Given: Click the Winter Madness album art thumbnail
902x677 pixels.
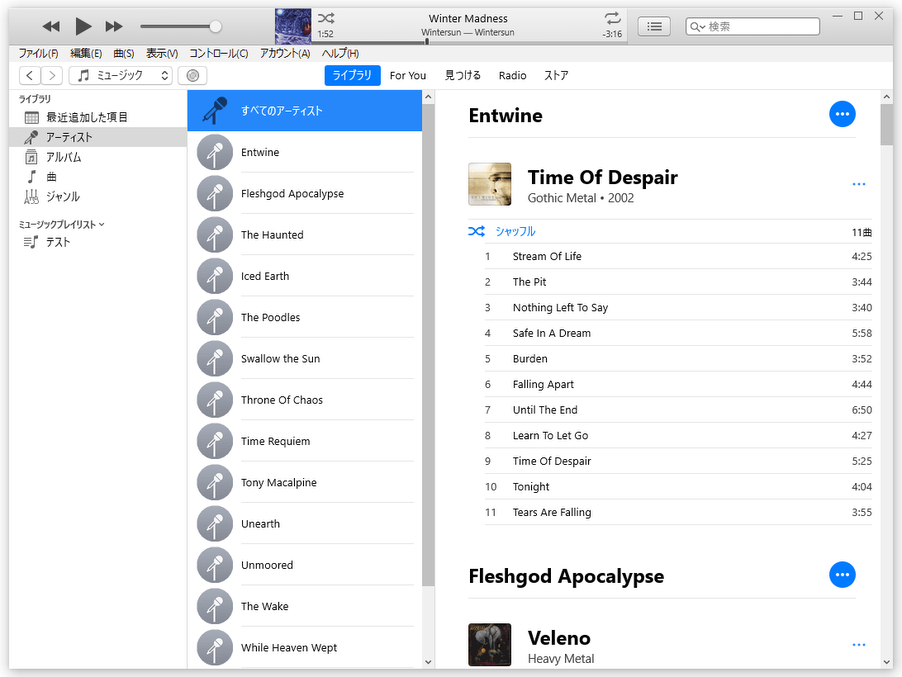Looking at the screenshot, I should [x=293, y=26].
